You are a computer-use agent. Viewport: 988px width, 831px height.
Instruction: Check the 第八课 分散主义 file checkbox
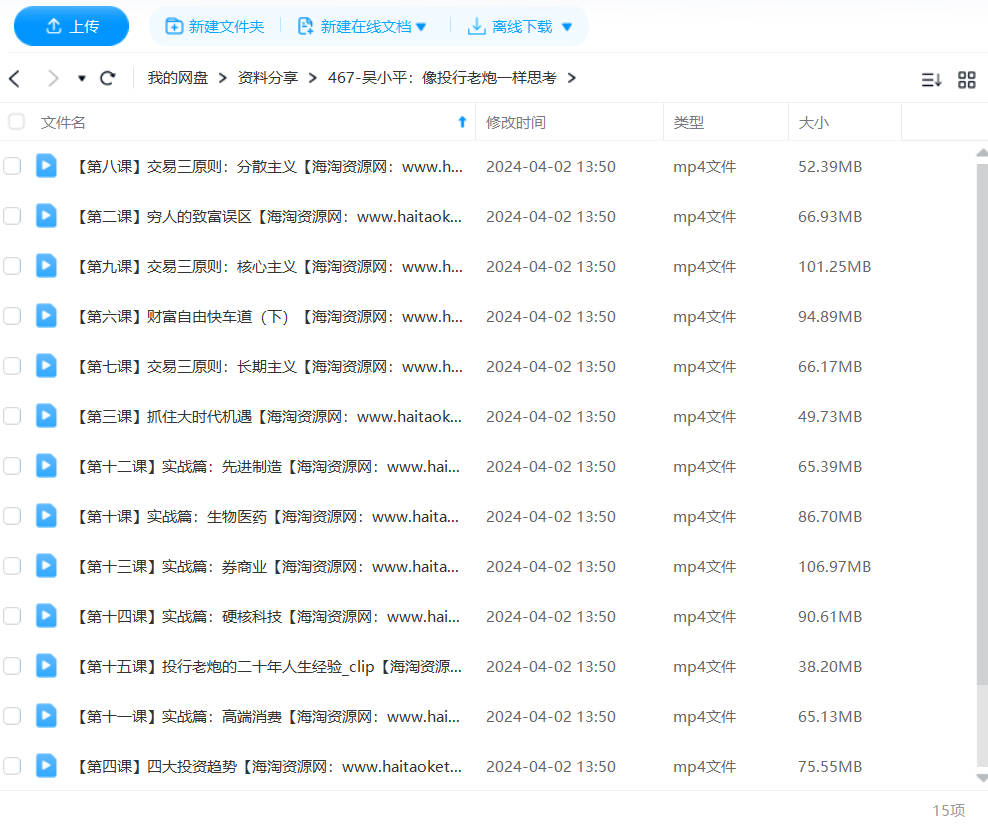point(12,166)
